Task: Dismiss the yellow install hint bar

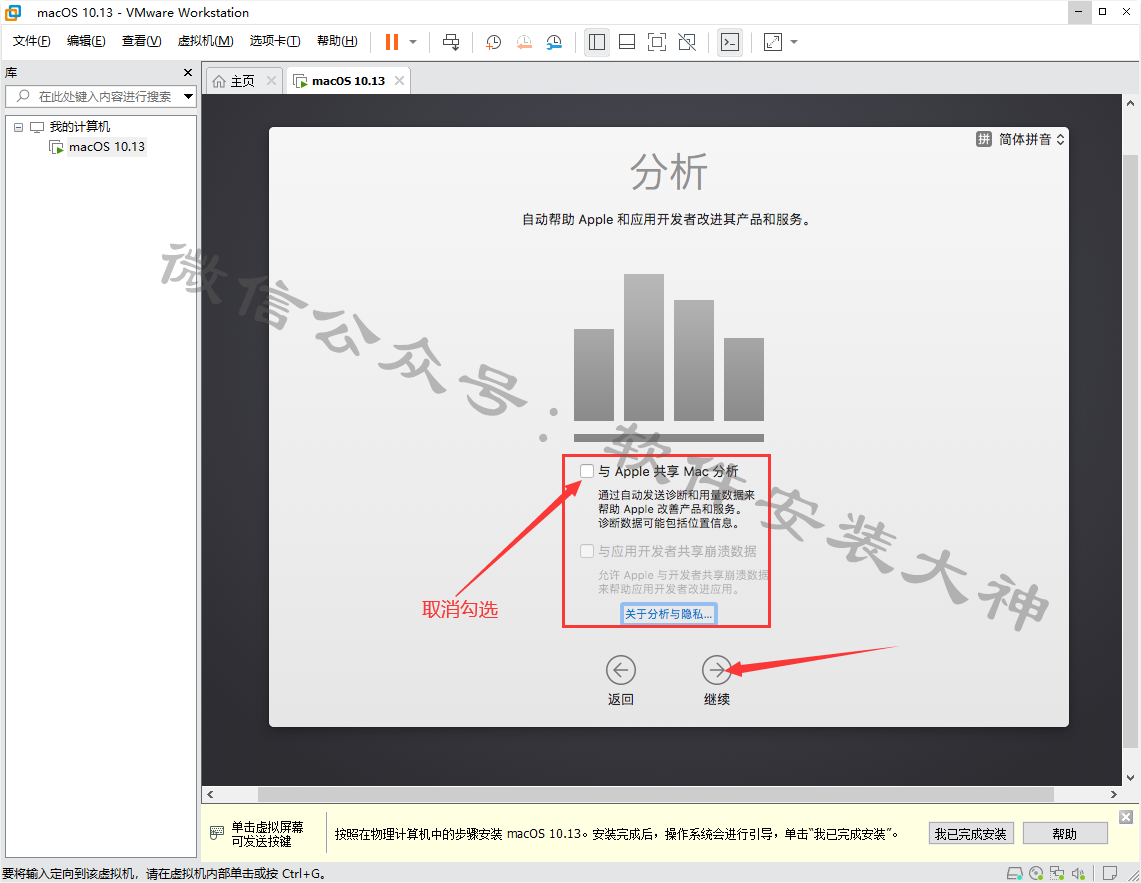Action: click(1126, 817)
